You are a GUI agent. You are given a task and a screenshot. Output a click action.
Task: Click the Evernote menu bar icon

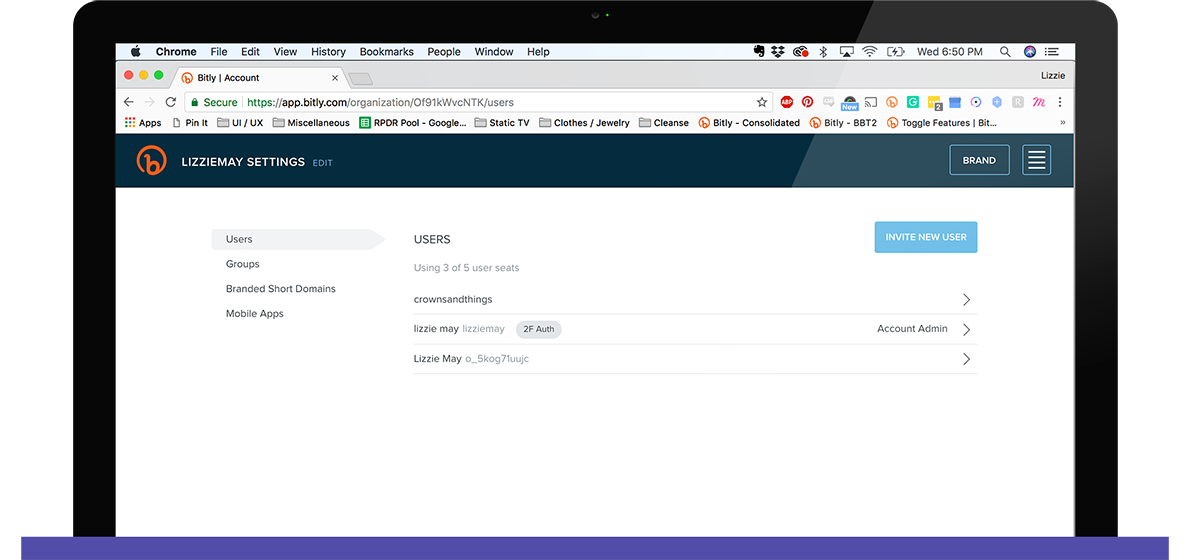pyautogui.click(x=760, y=52)
